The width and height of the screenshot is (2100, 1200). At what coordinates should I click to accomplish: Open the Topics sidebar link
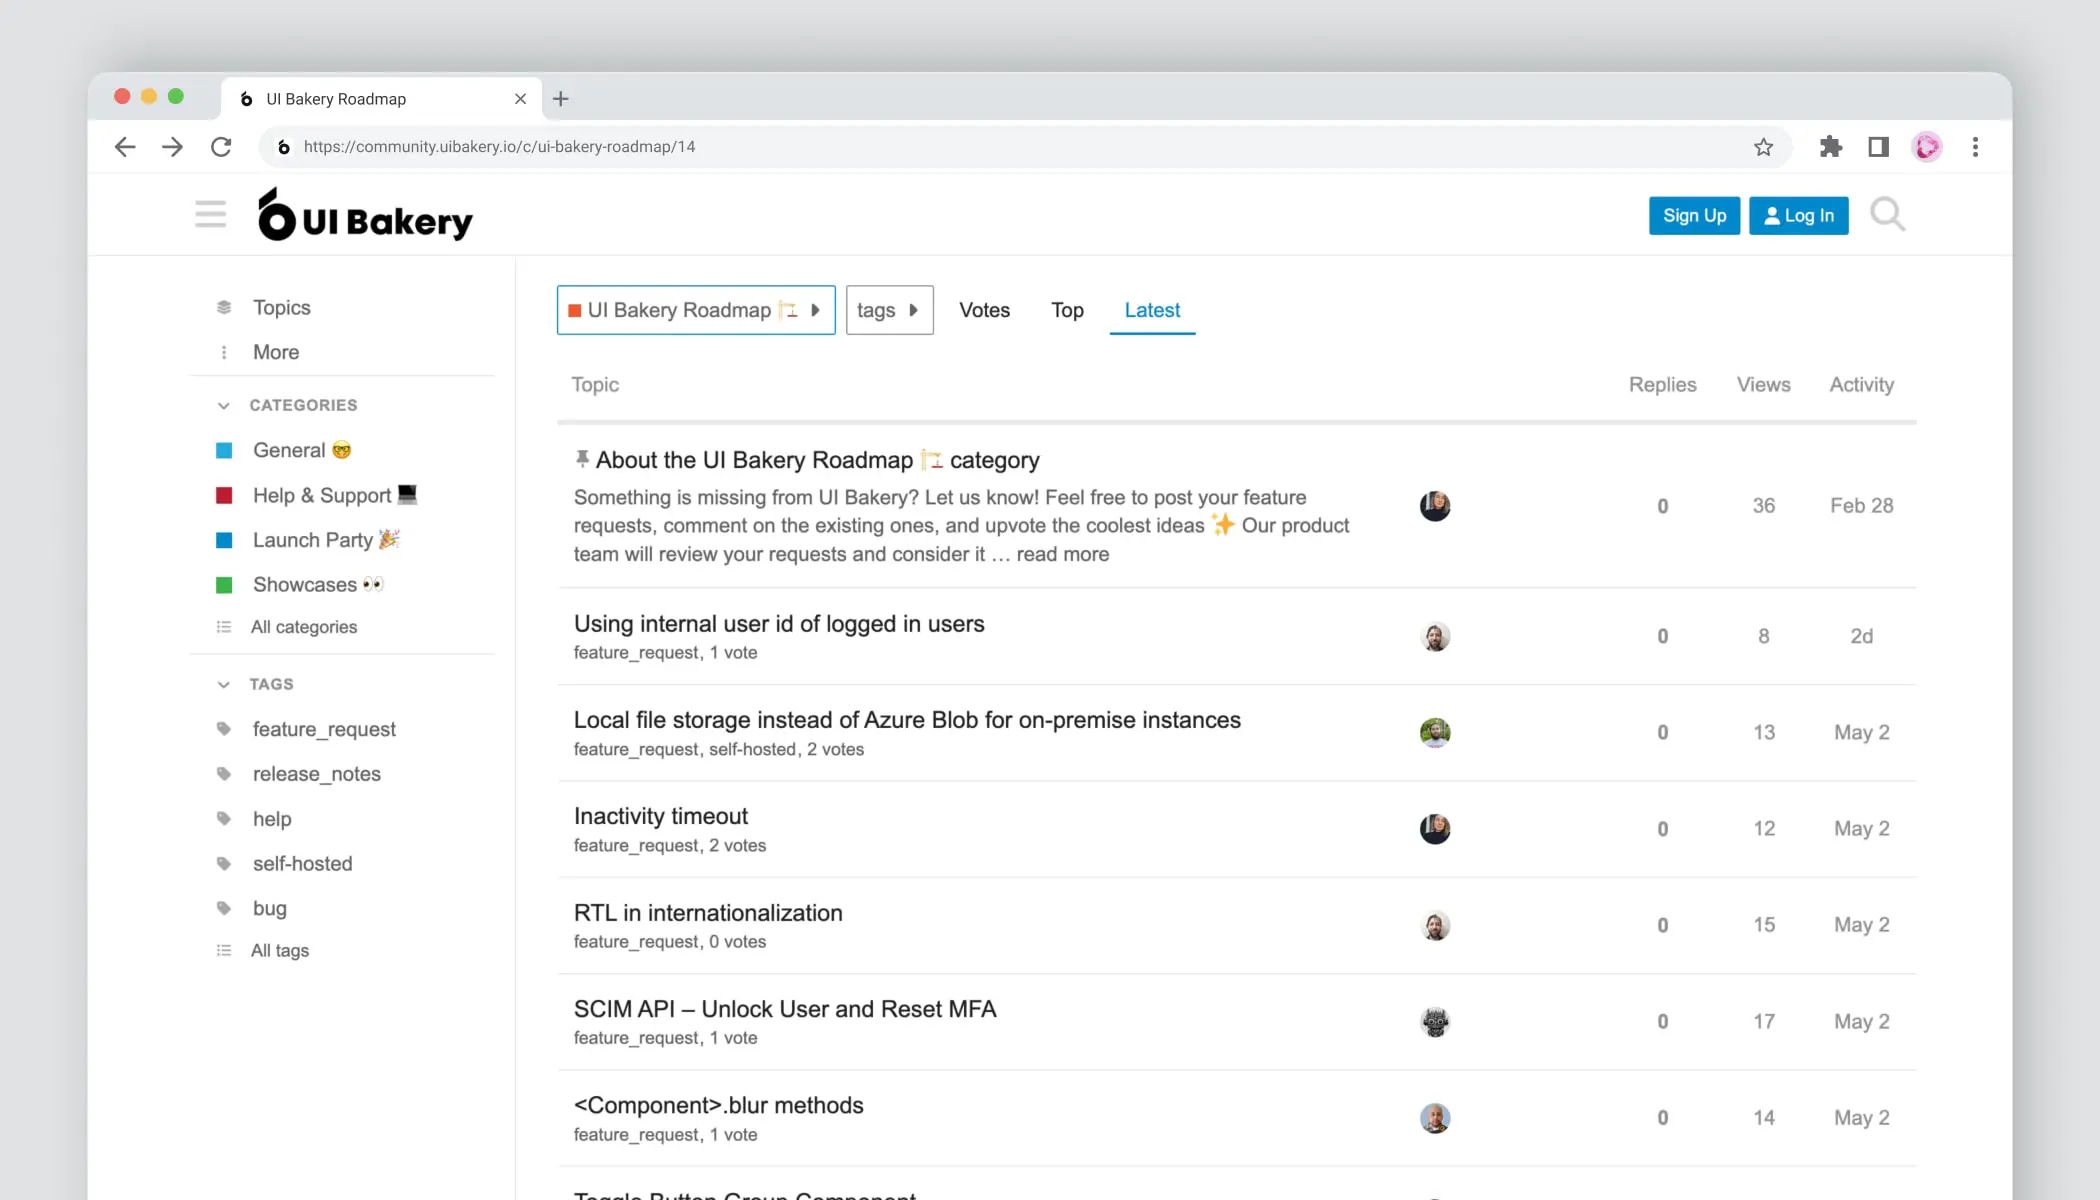coord(281,307)
